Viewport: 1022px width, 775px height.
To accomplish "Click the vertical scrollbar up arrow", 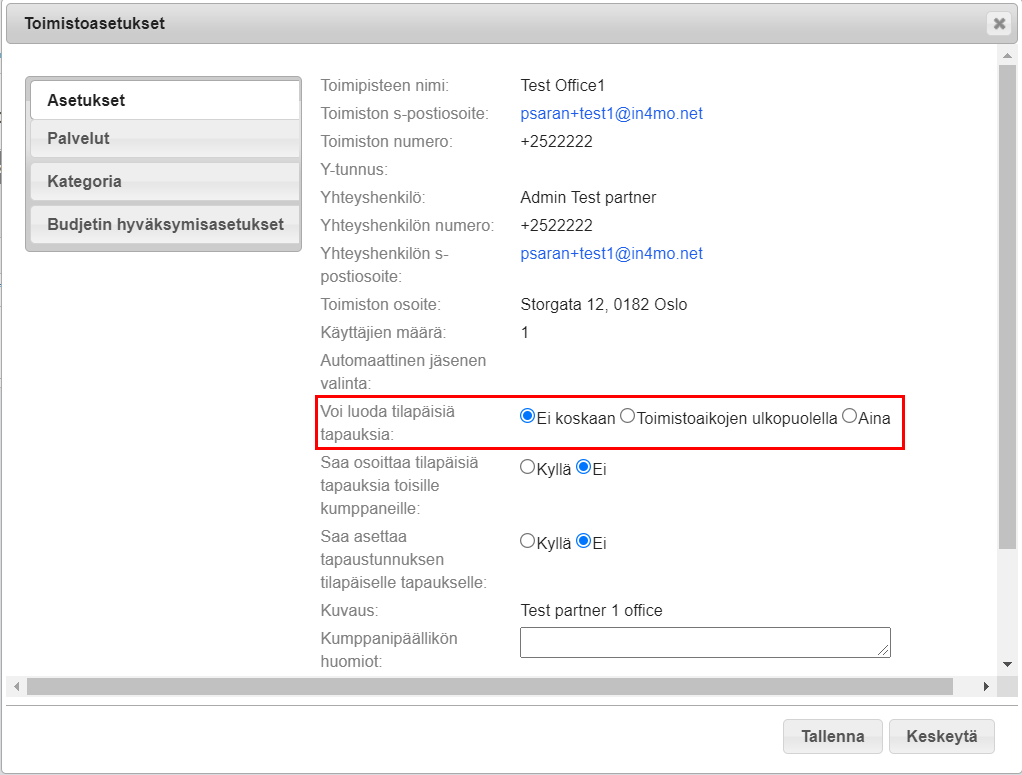I will coord(1006,56).
